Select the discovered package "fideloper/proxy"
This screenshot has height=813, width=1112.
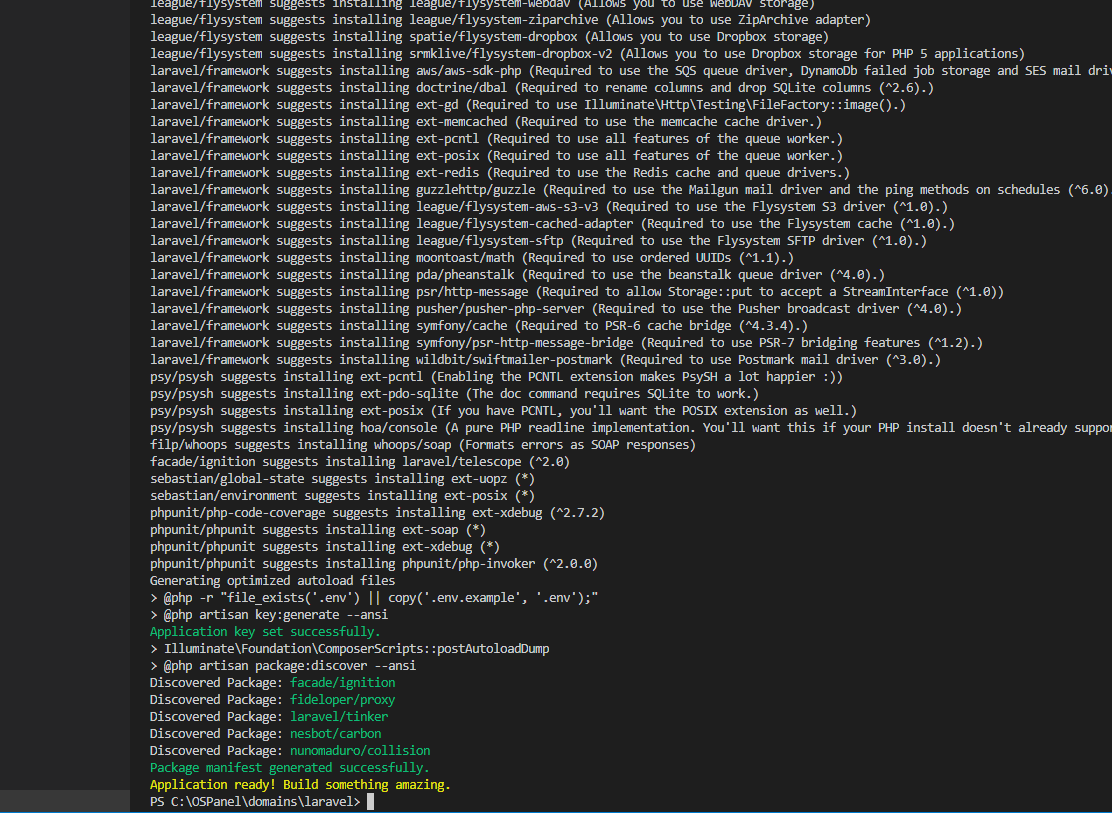point(343,699)
